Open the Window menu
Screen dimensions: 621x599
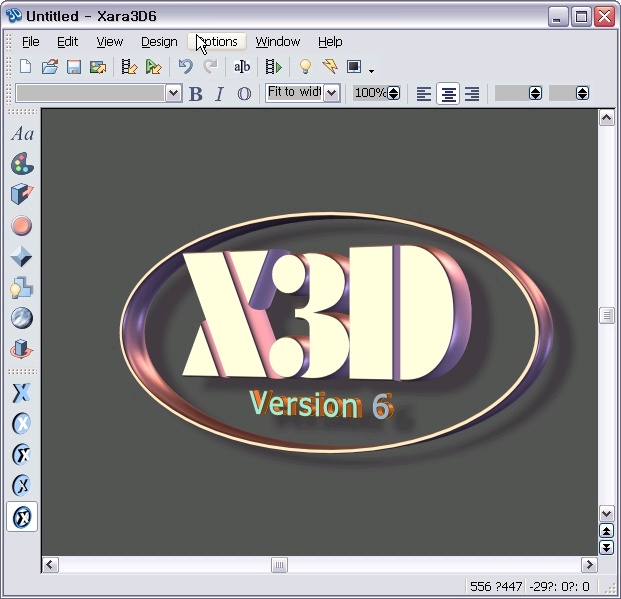[278, 42]
